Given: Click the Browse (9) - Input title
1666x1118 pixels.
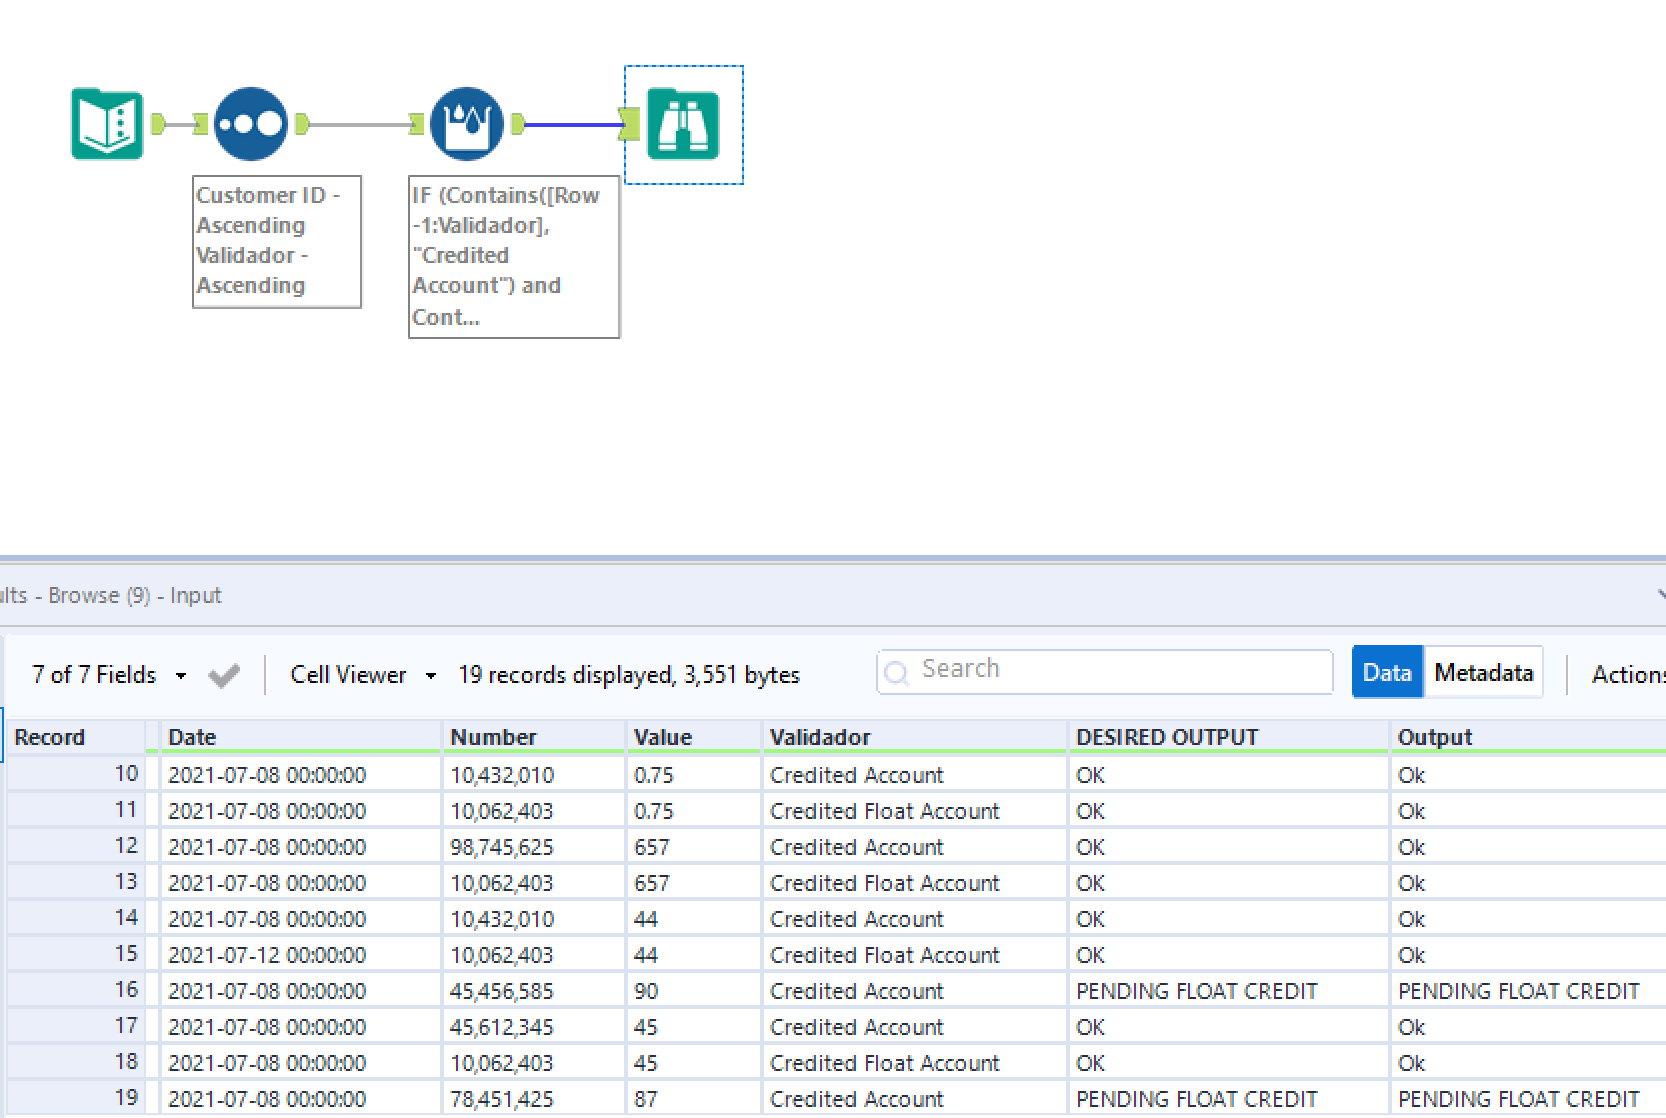Looking at the screenshot, I should point(110,594).
